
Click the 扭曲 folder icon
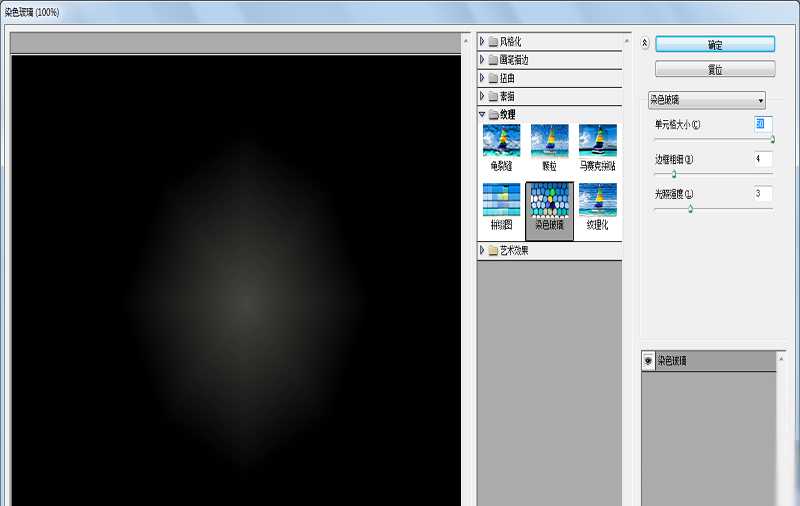(x=493, y=79)
